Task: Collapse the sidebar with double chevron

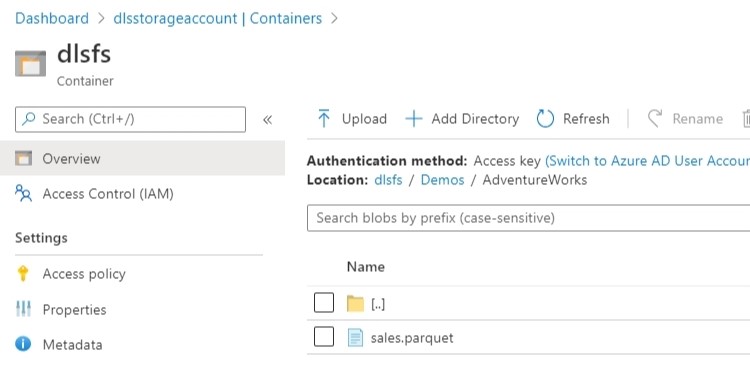Action: pyautogui.click(x=267, y=120)
